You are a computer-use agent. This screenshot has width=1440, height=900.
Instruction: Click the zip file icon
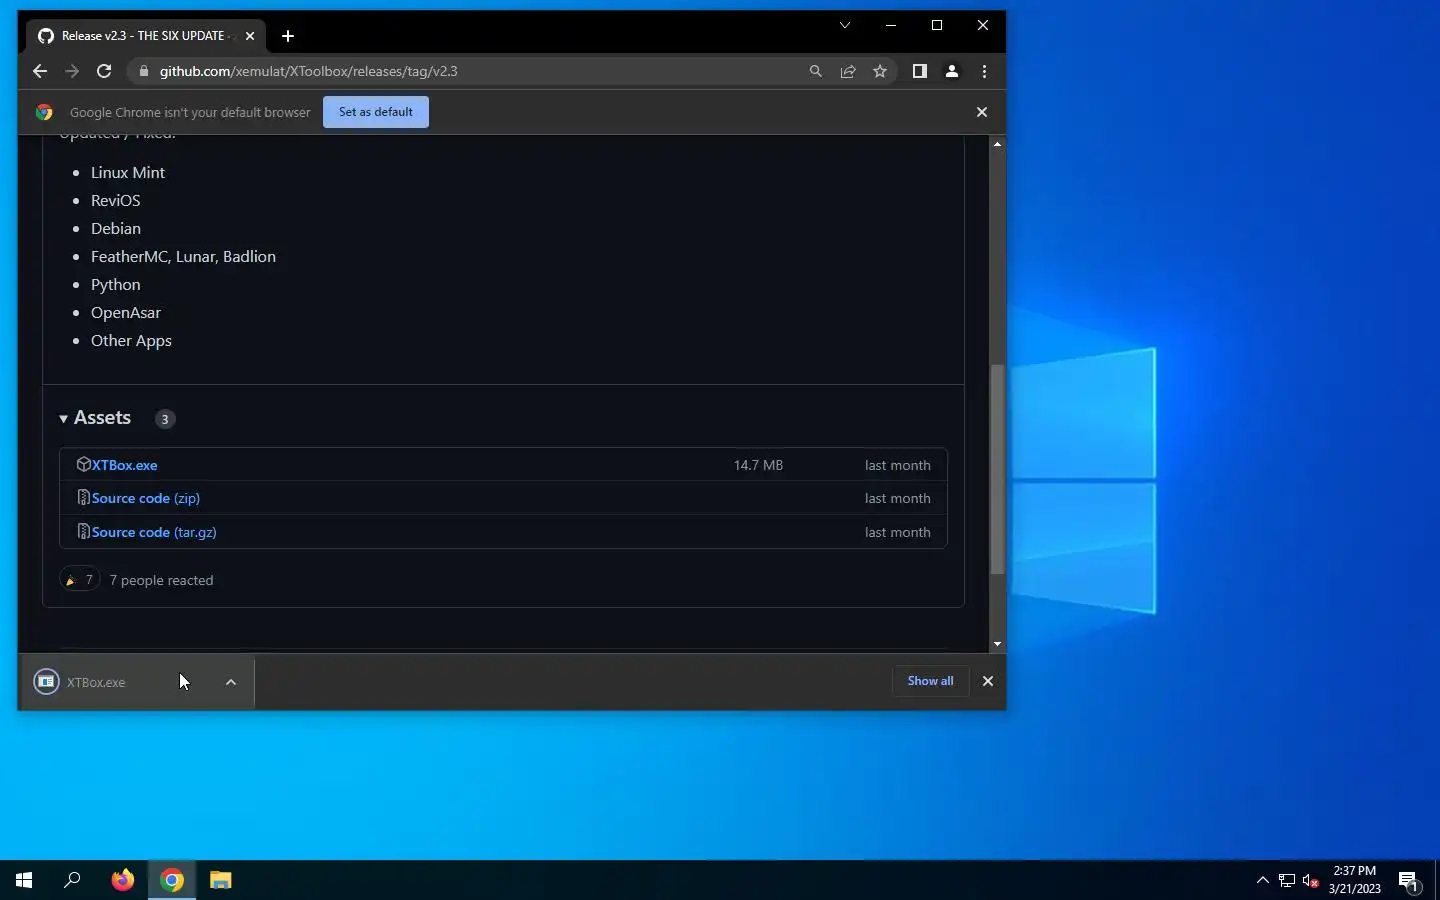tap(84, 497)
